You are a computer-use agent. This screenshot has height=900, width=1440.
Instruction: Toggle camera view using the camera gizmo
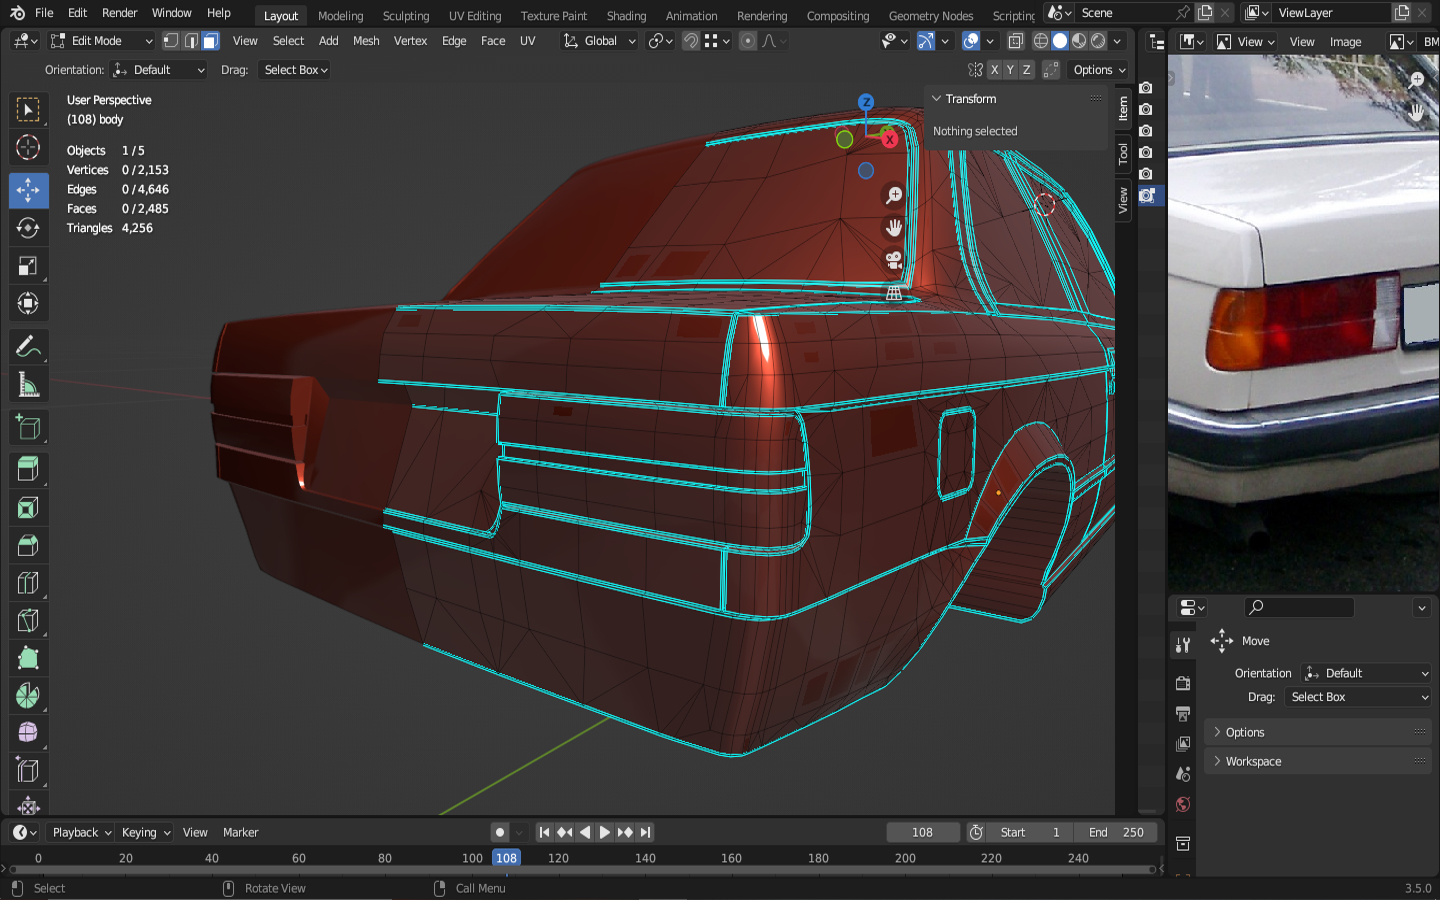click(894, 261)
